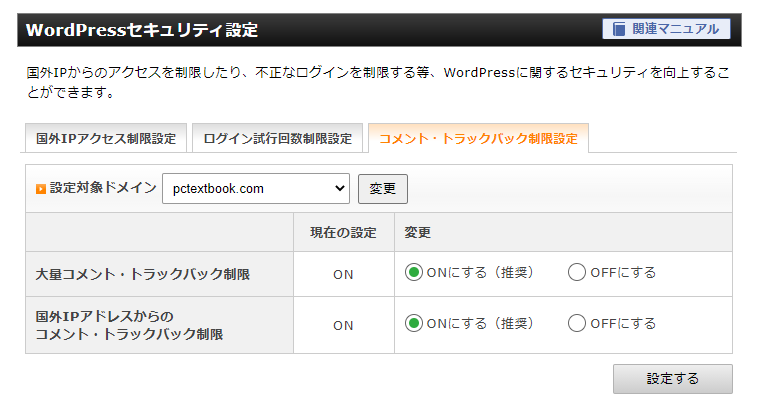Viewport: 758px width, 416px height.
Task: Click the 国外IPアドレスからの コメント・トラックバック制限 label
Action: pyautogui.click(x=129, y=325)
